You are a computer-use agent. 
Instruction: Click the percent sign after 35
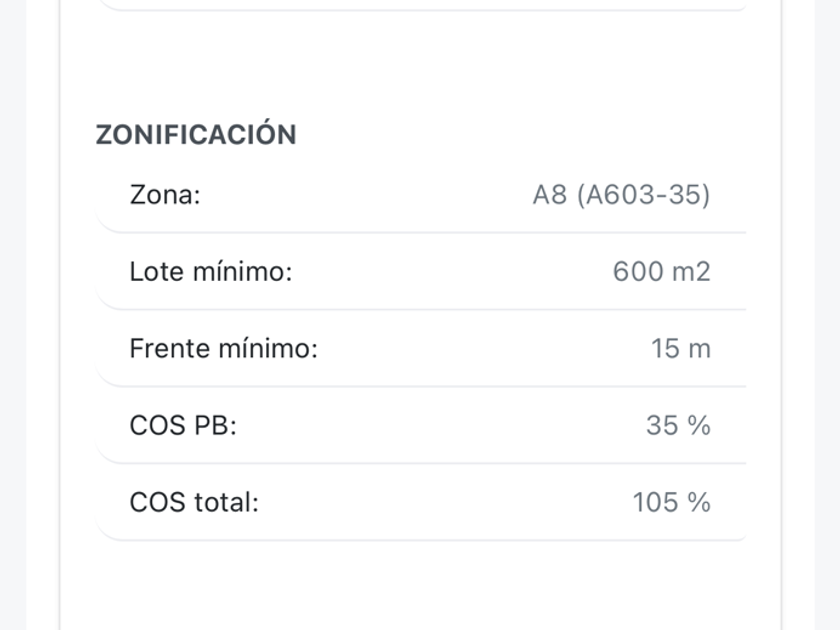point(699,425)
